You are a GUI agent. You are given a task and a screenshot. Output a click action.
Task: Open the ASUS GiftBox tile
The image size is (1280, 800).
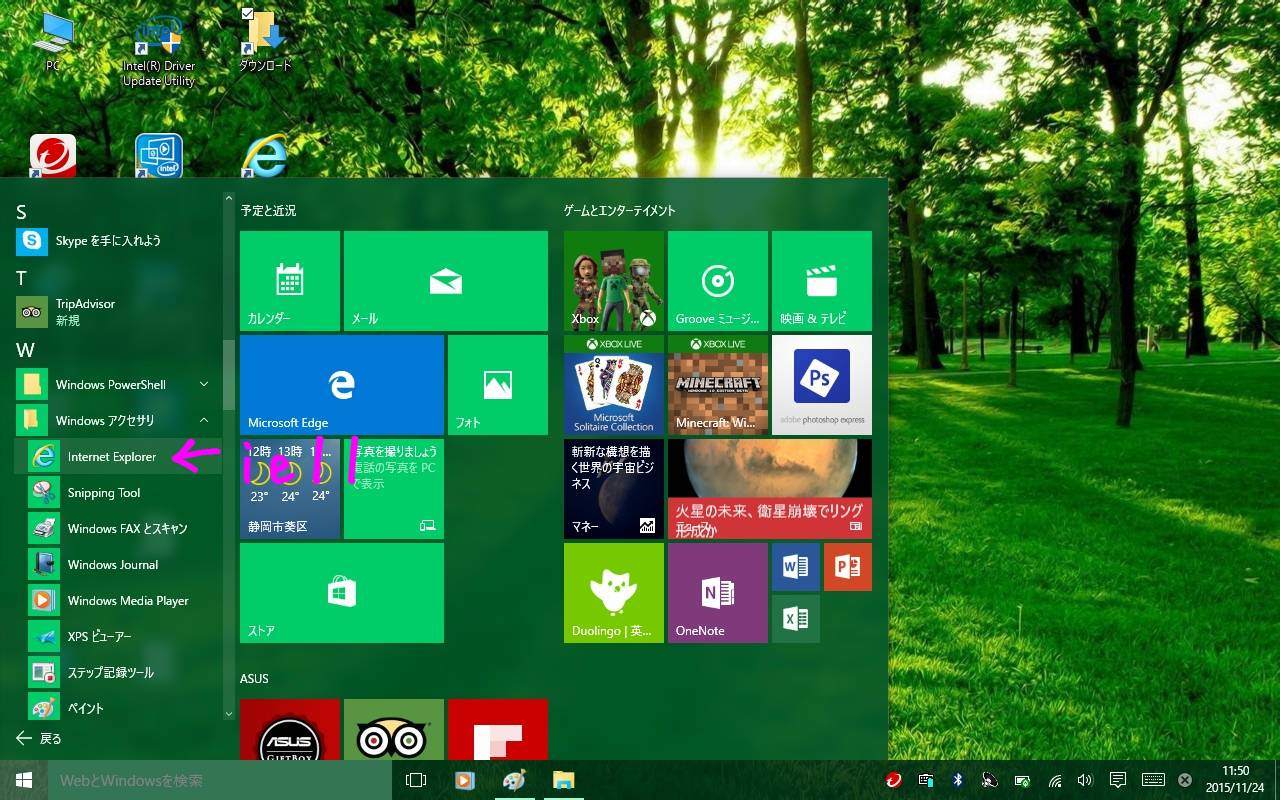coord(290,730)
